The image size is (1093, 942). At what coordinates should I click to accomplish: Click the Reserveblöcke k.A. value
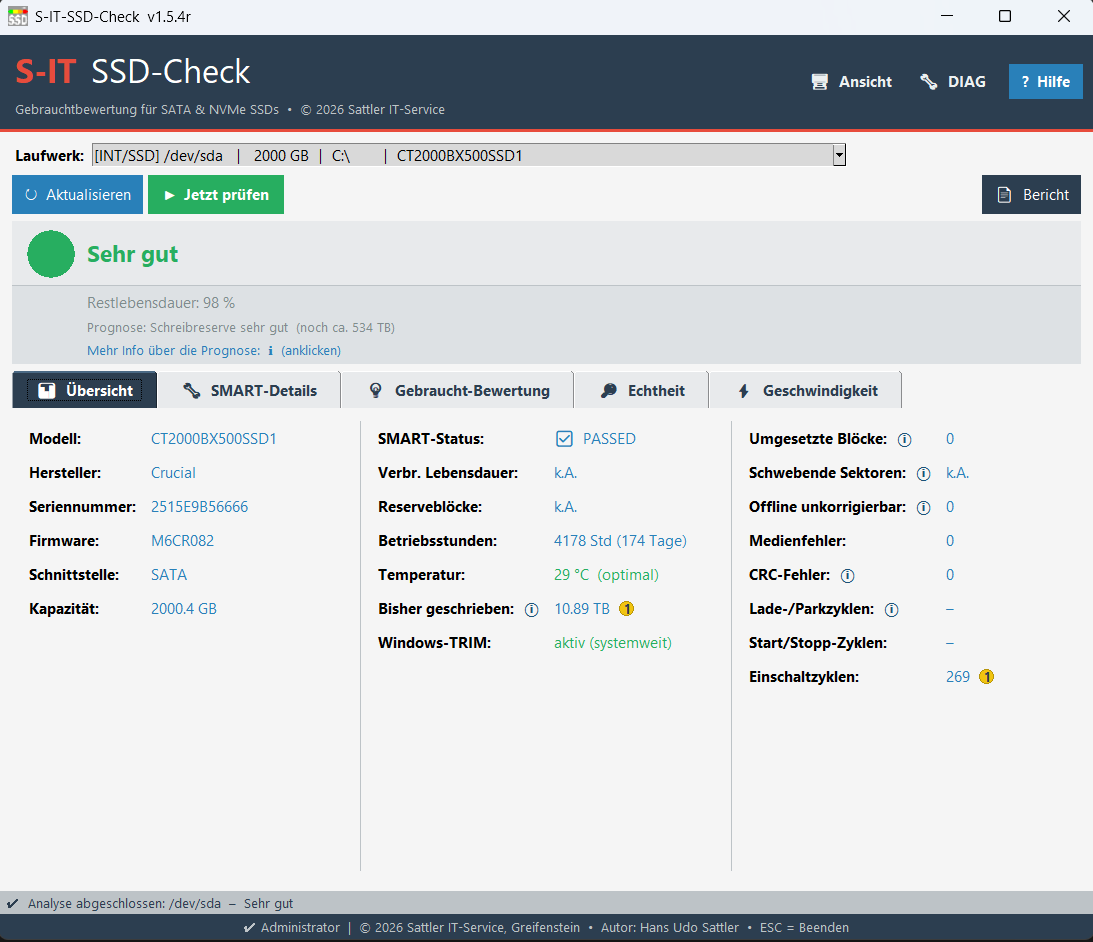click(x=565, y=507)
